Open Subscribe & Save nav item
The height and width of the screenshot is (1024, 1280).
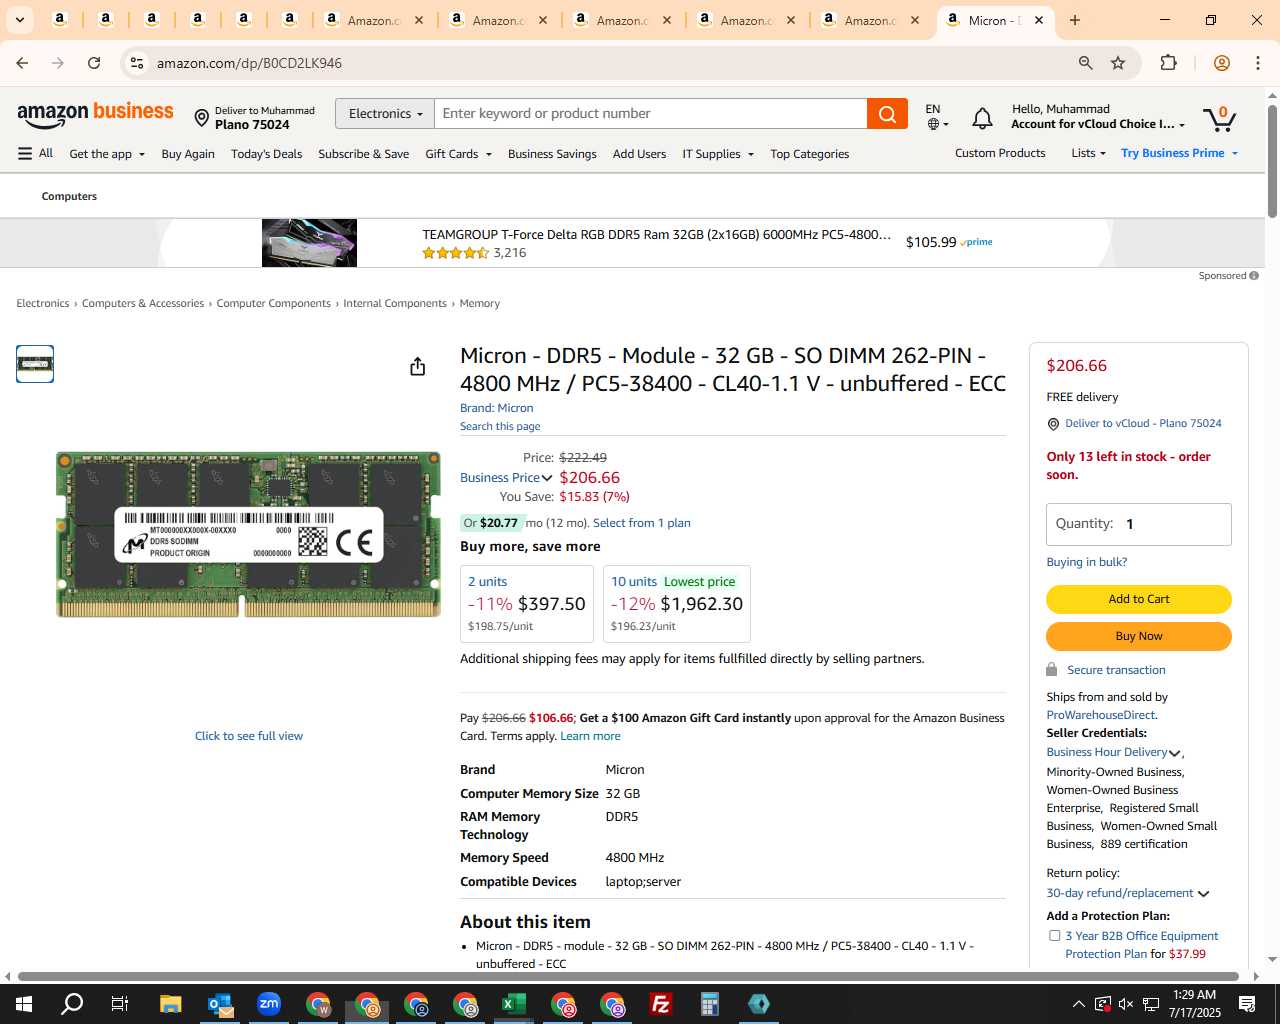pyautogui.click(x=363, y=154)
